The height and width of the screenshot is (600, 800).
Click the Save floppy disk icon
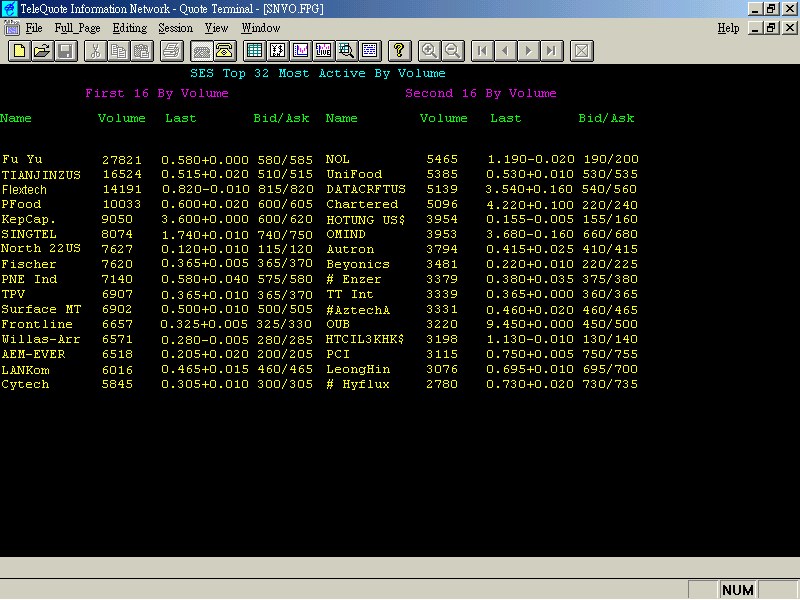point(66,51)
